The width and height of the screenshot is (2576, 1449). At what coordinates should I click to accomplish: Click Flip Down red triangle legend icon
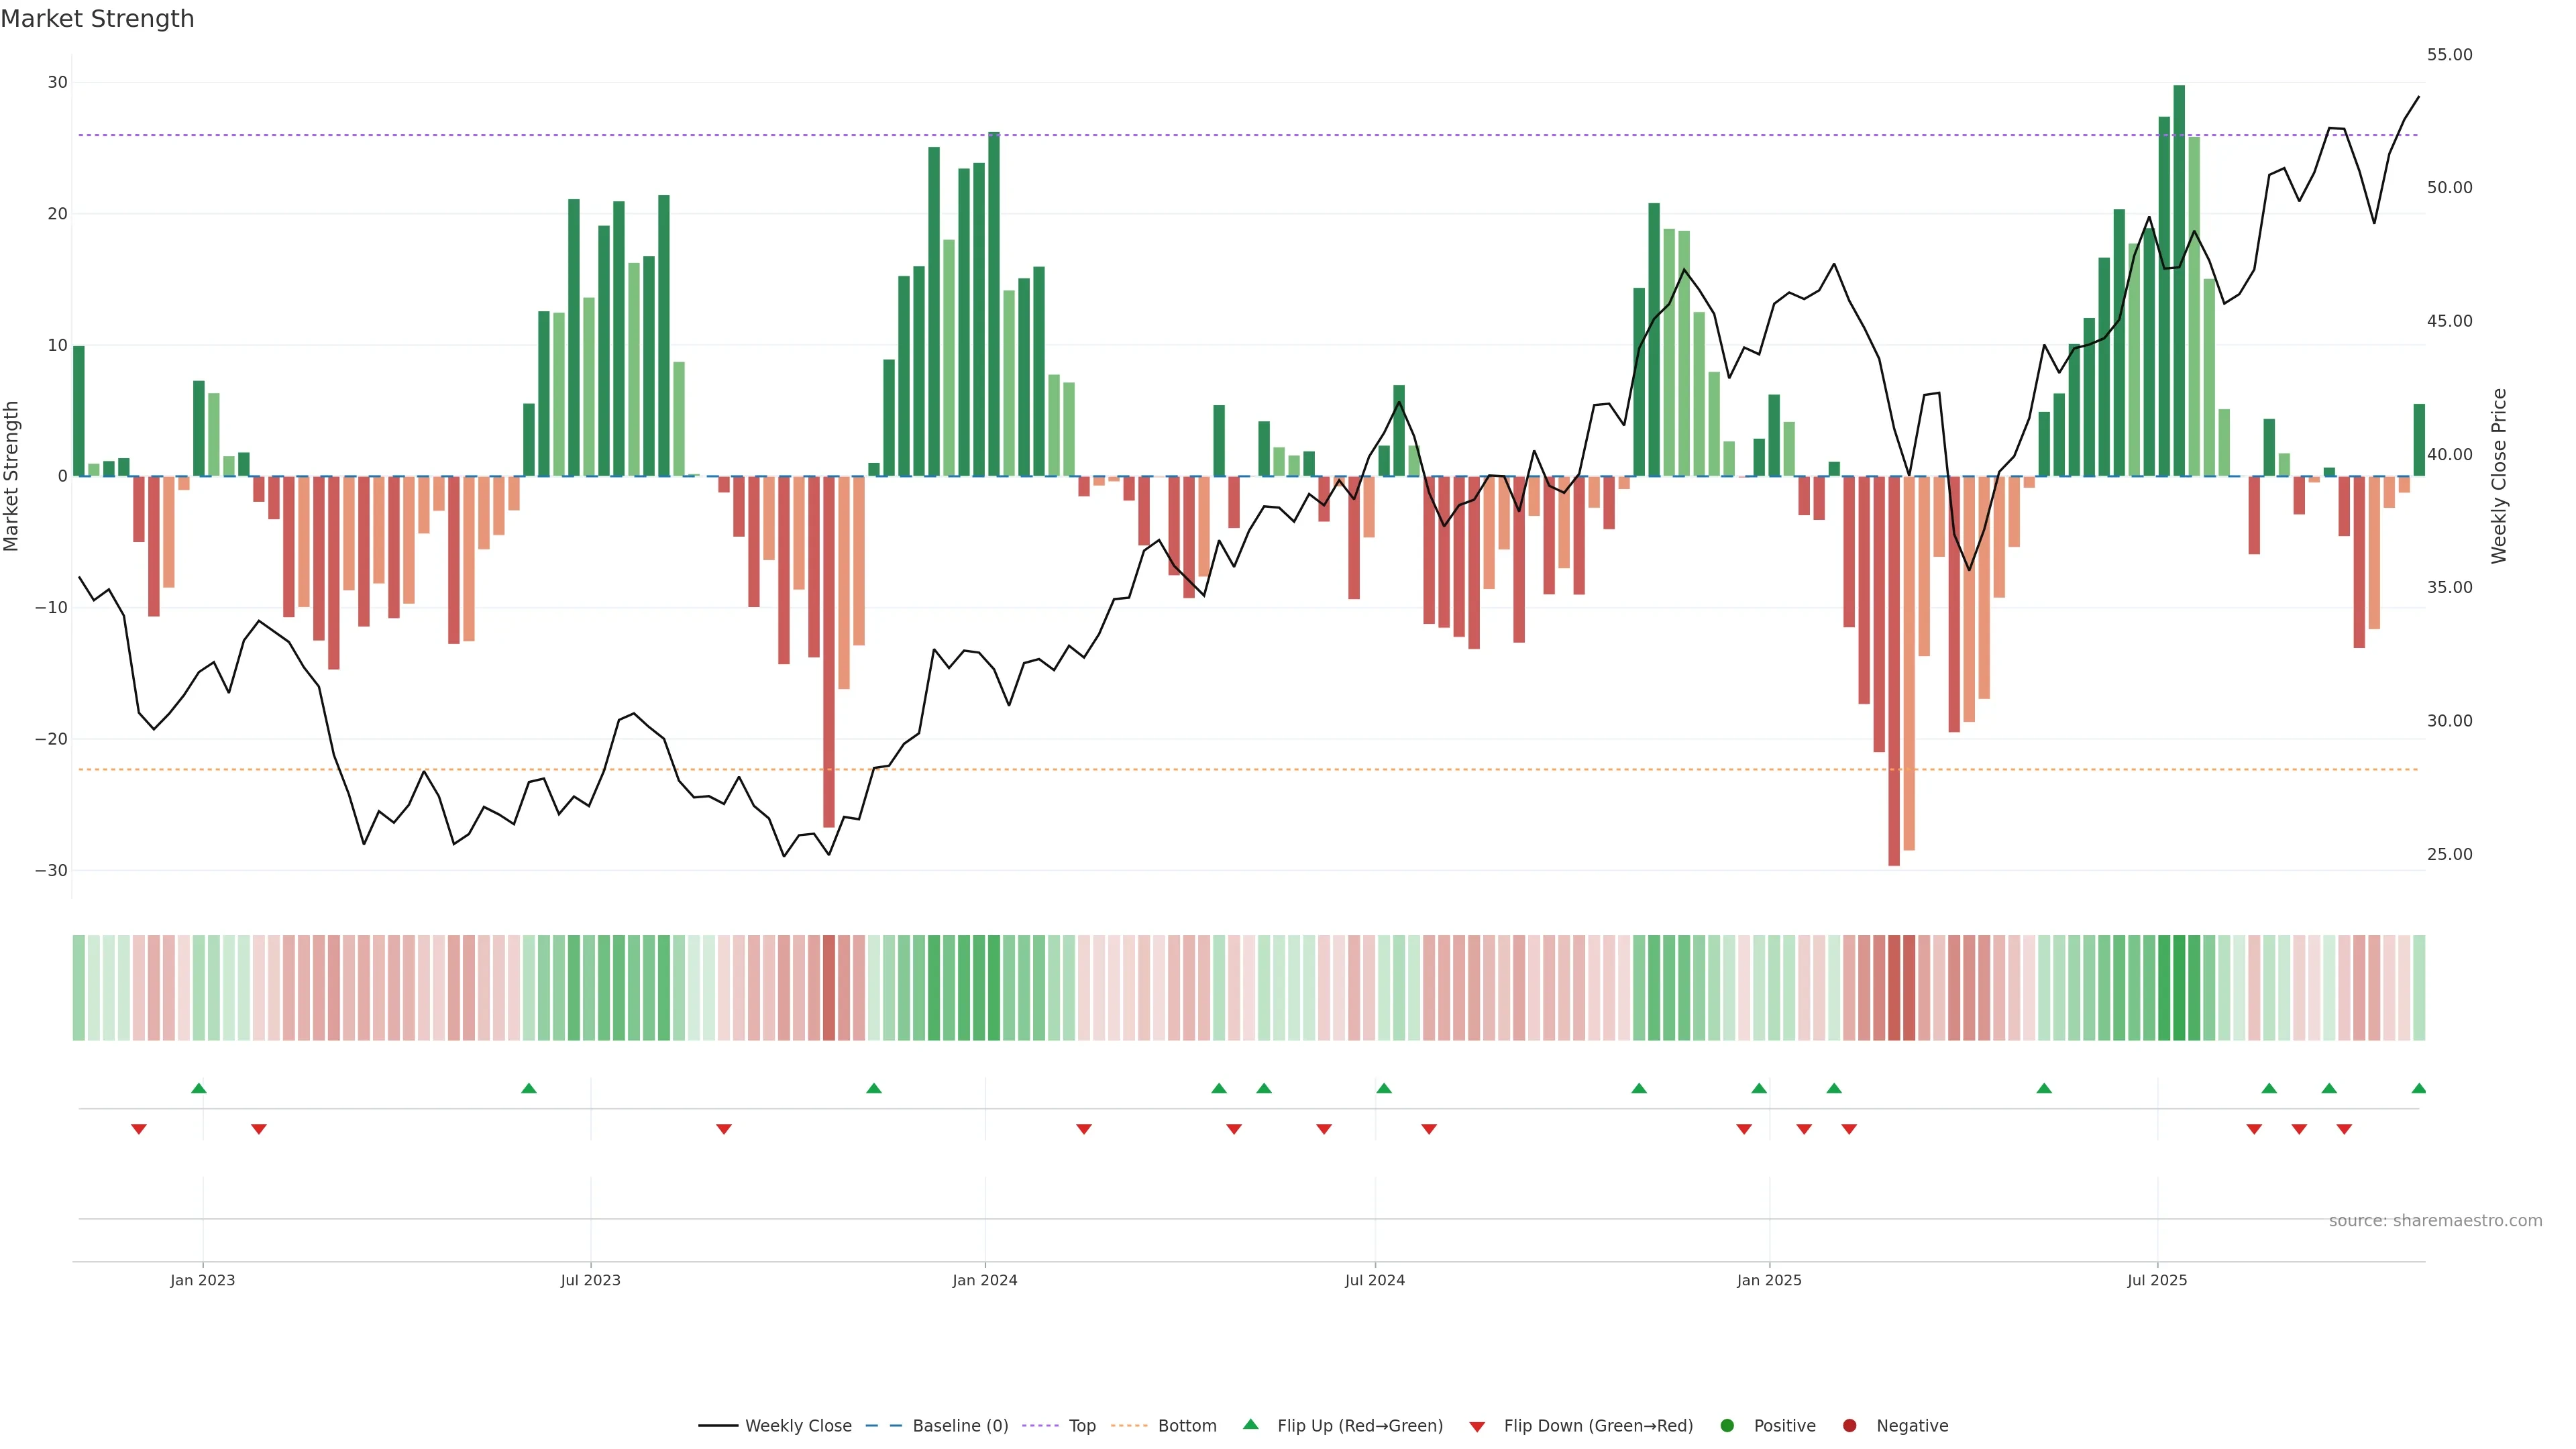pos(1477,1427)
